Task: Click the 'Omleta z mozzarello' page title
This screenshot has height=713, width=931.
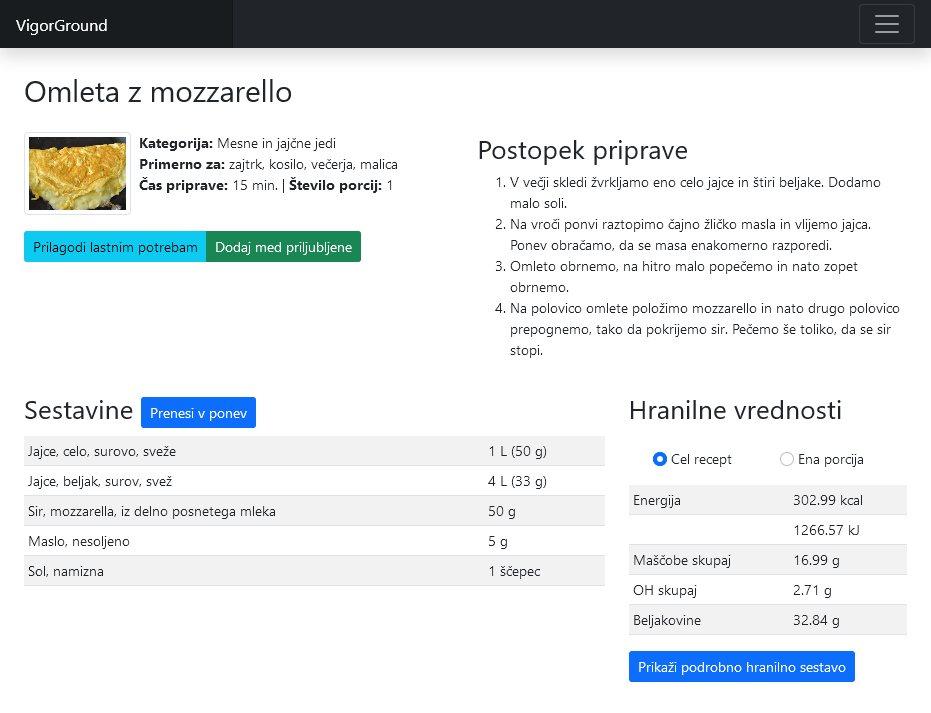Action: (x=158, y=92)
